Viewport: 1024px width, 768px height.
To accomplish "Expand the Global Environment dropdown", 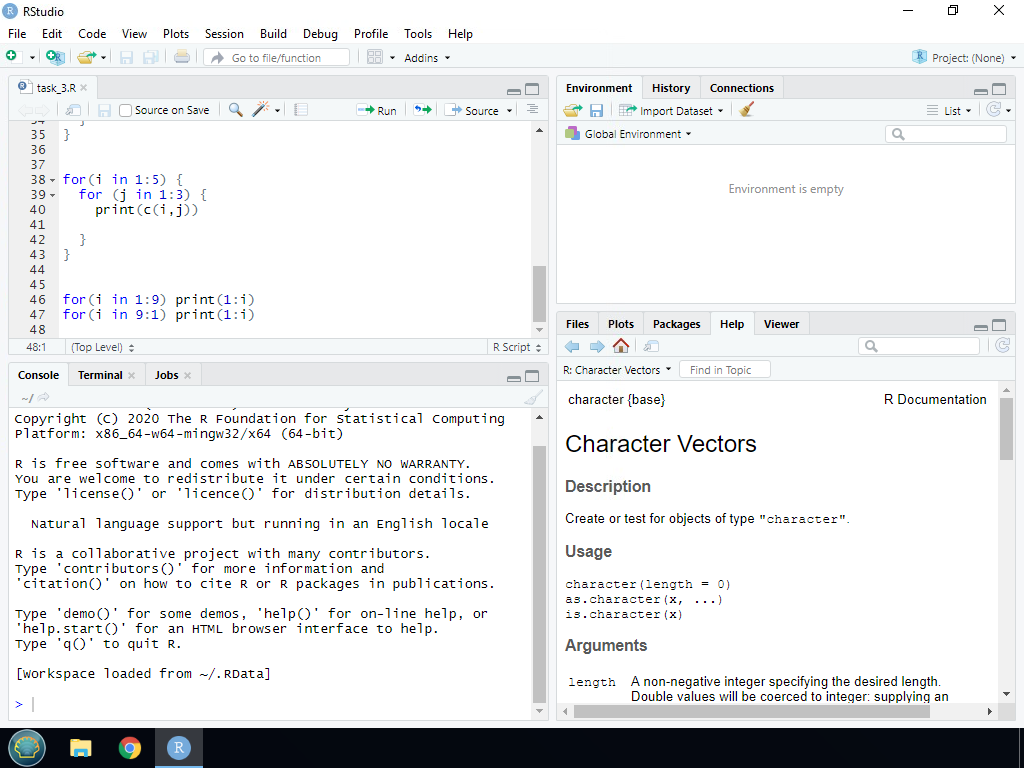I will 636,134.
